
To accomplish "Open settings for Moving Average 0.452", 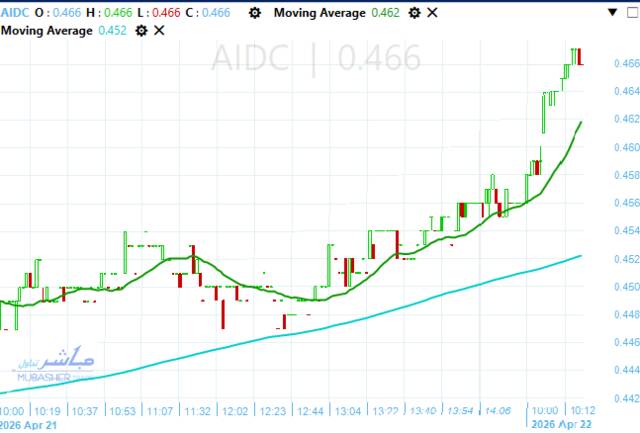I will (x=141, y=31).
